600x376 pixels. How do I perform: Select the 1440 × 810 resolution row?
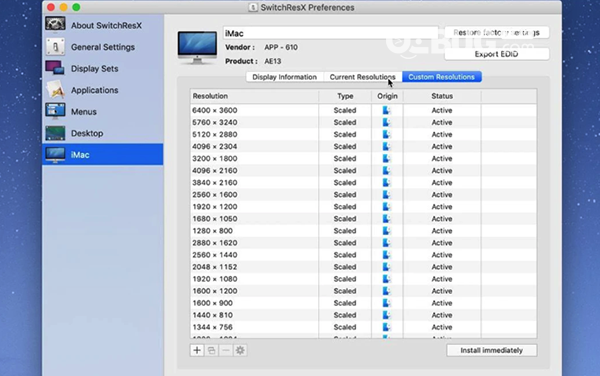pos(364,315)
